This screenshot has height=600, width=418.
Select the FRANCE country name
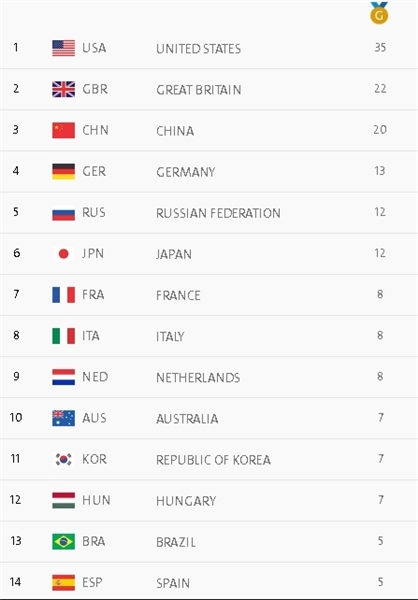[178, 295]
